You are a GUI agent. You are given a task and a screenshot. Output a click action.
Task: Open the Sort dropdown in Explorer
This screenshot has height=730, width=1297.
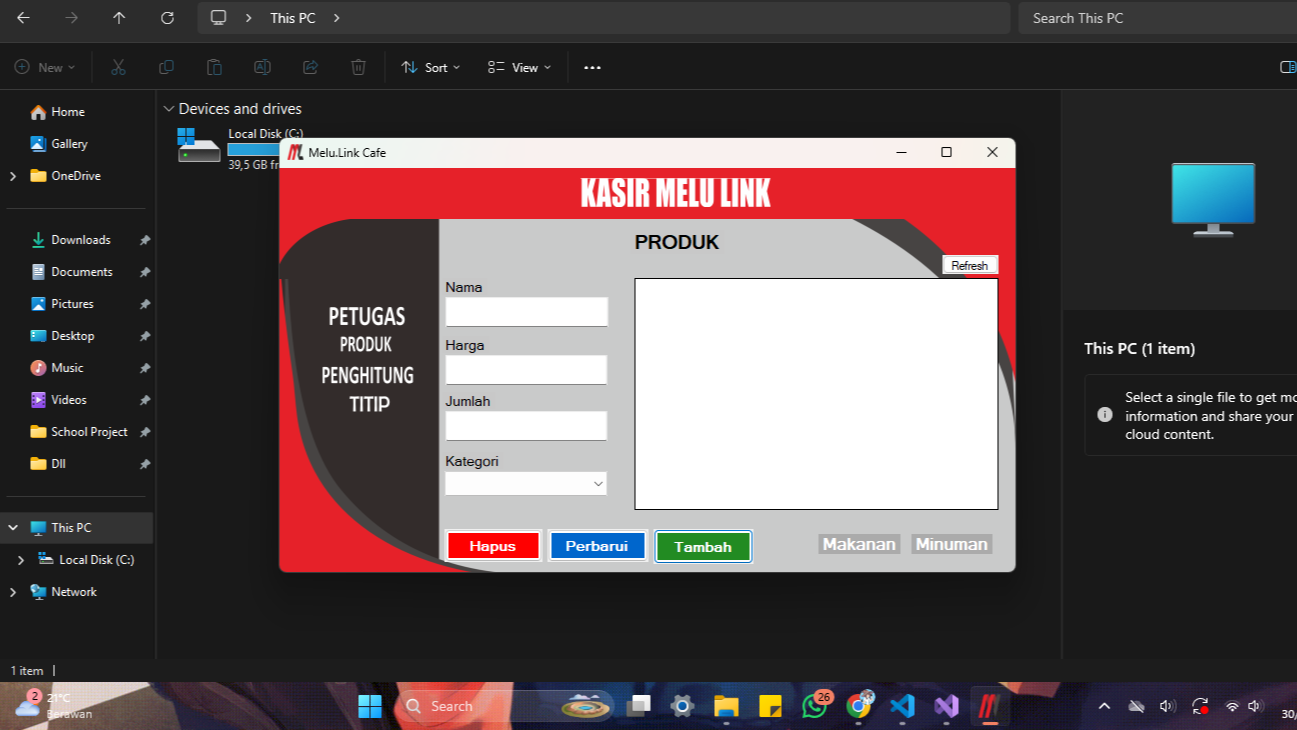[x=430, y=67]
